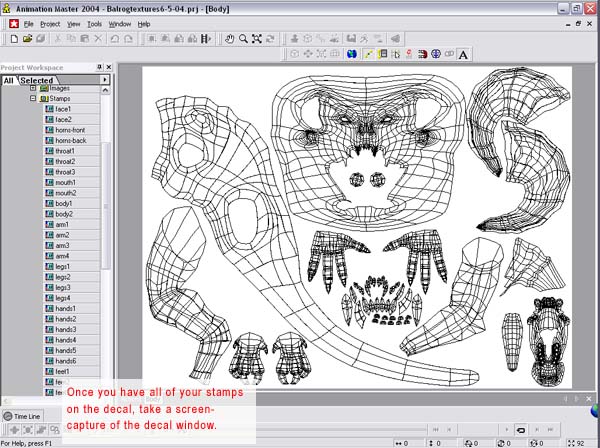This screenshot has height=448, width=600.
Task: Click the face1 stamp icon
Action: coord(49,109)
